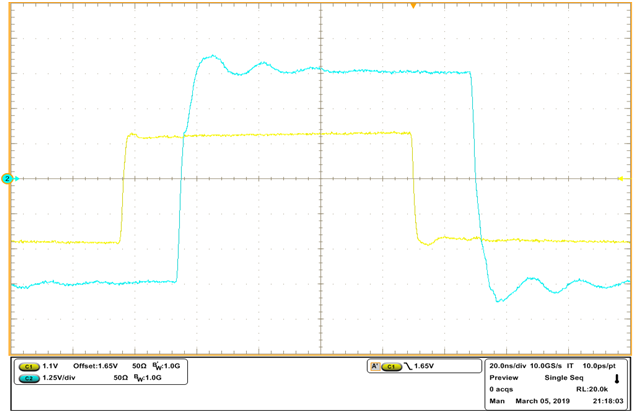This screenshot has width=634, height=413.
Task: Select the yellow trigger level arrow on right edge
Action: pos(621,178)
